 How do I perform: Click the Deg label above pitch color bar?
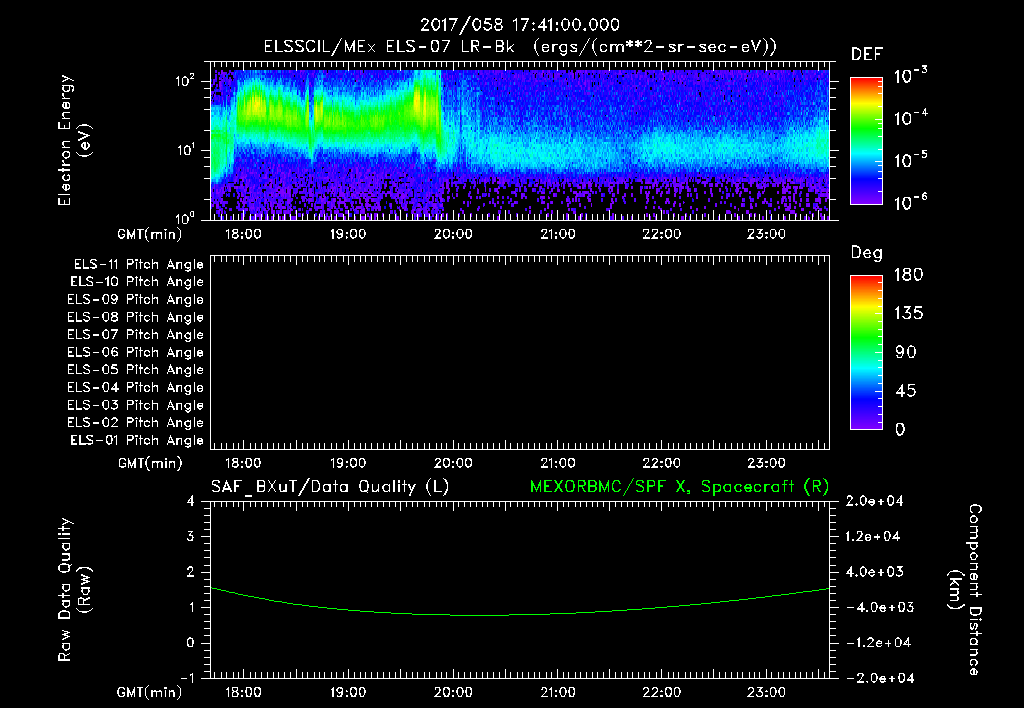[x=867, y=253]
